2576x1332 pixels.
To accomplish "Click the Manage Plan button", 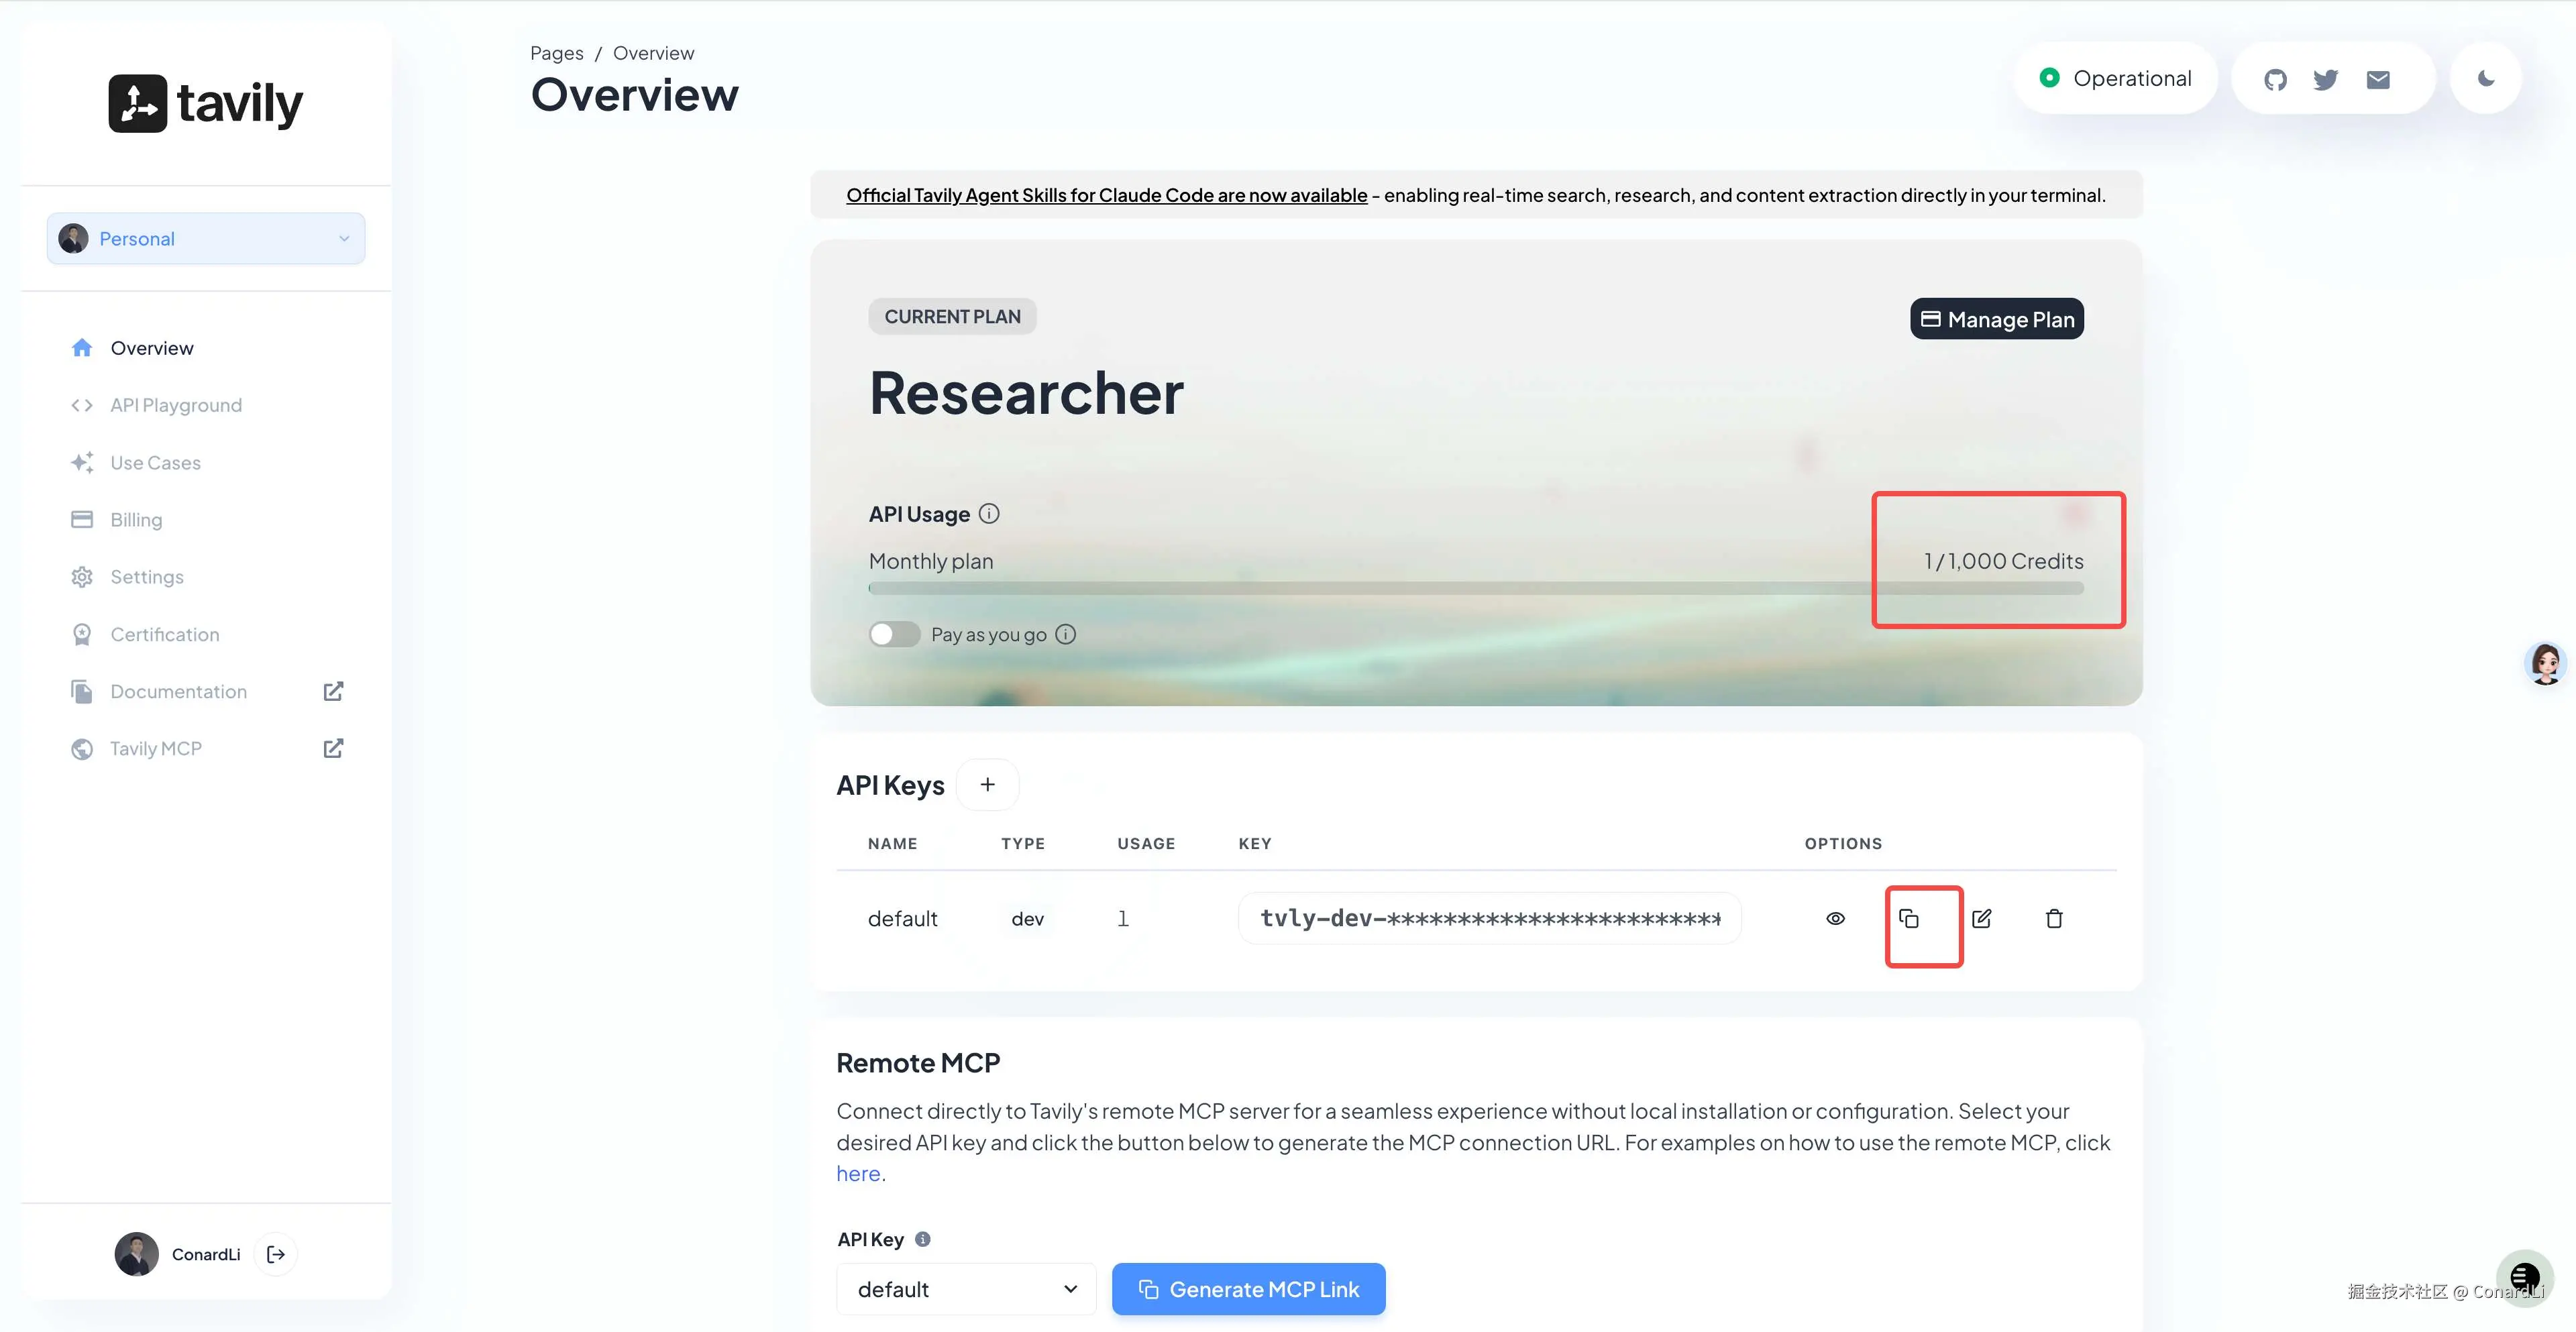I will (1997, 319).
